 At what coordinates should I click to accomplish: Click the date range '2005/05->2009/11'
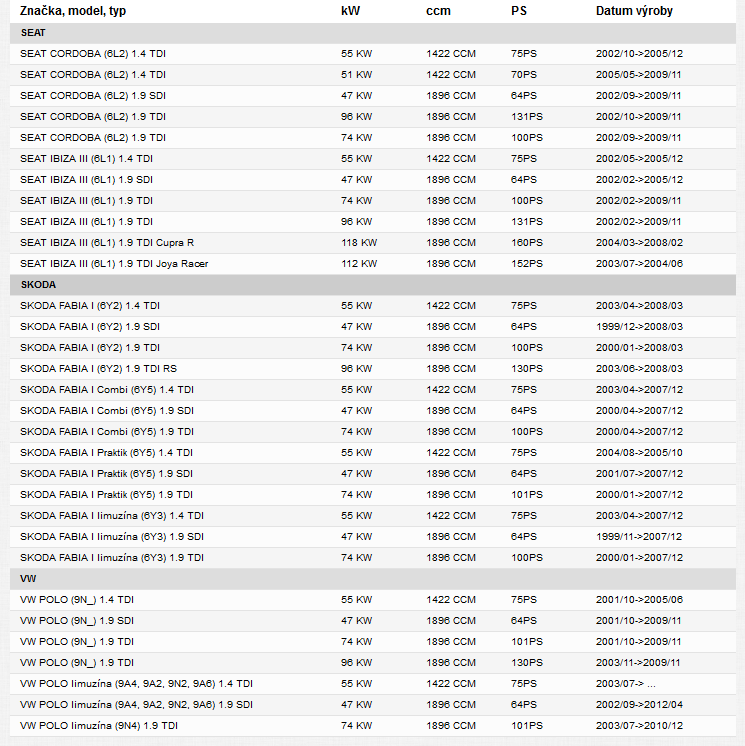click(638, 75)
